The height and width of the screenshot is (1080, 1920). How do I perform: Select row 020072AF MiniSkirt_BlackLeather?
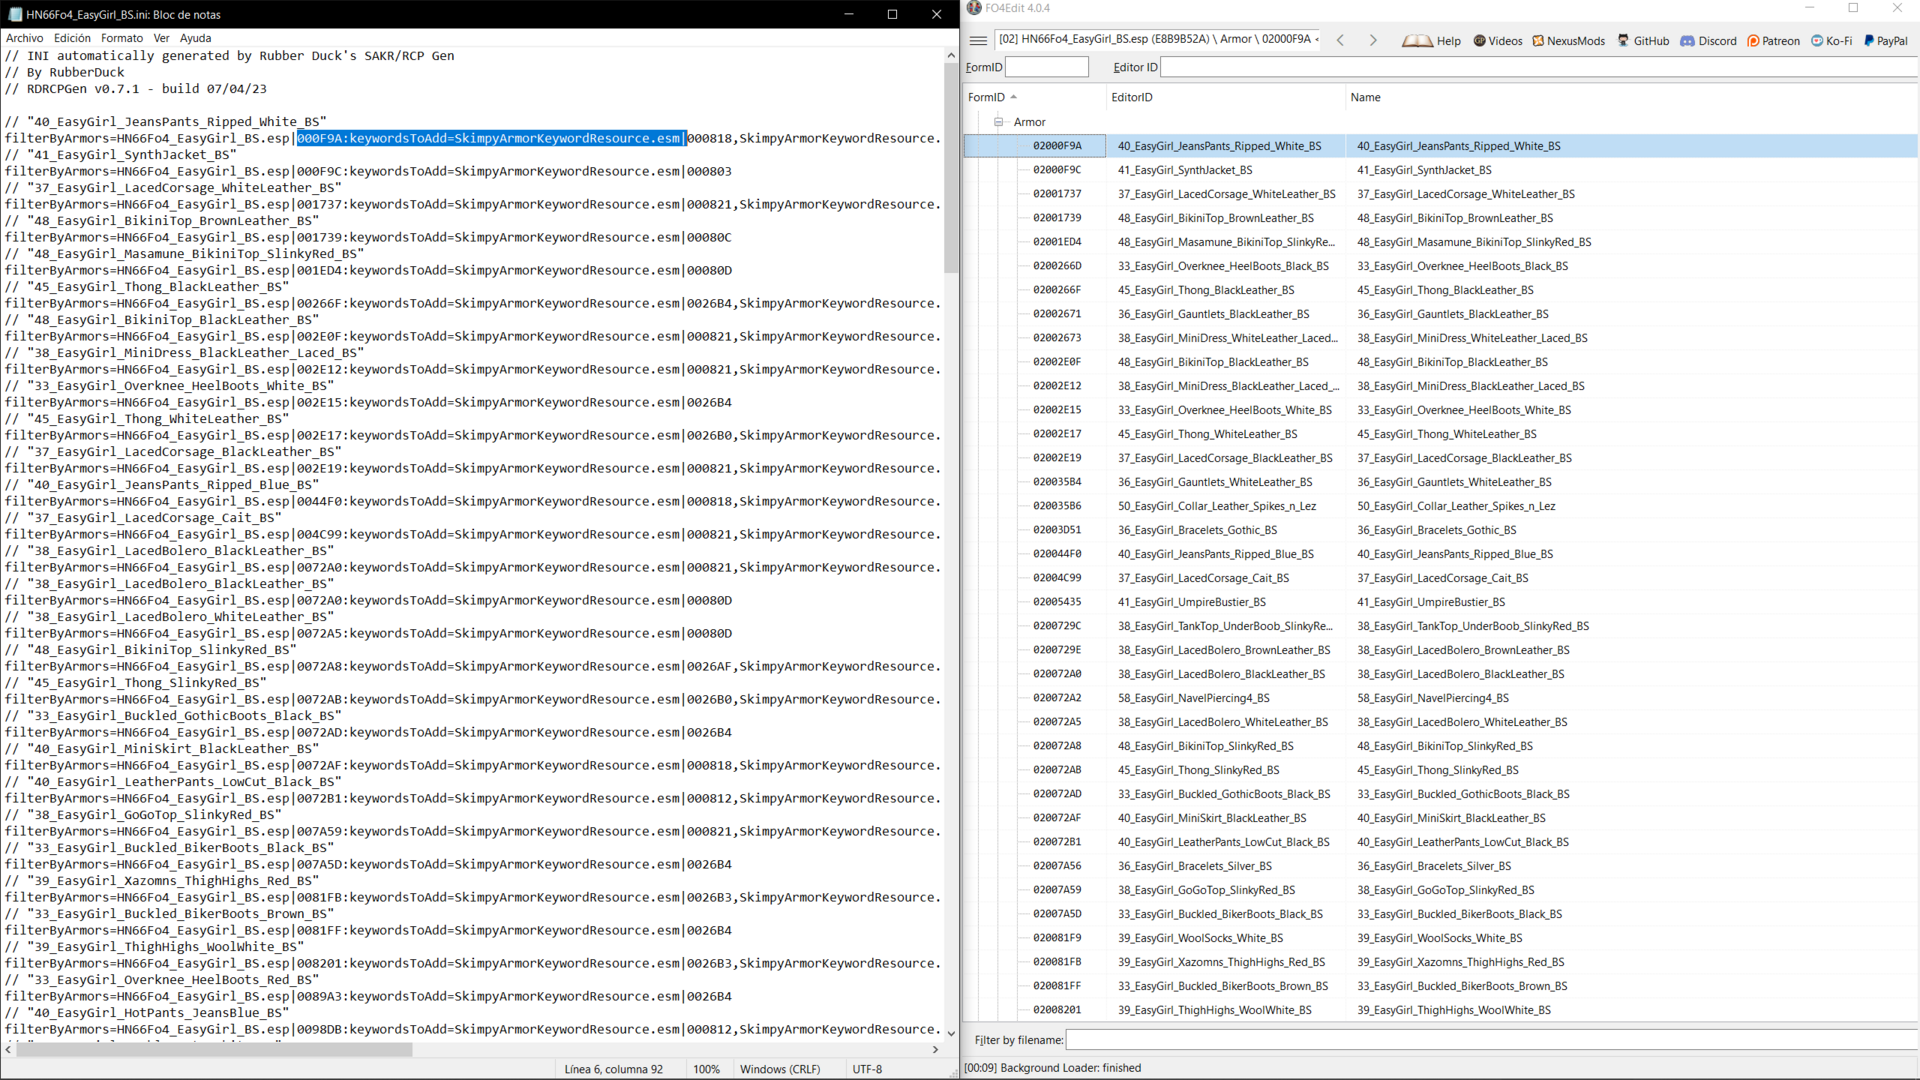pyautogui.click(x=1441, y=818)
